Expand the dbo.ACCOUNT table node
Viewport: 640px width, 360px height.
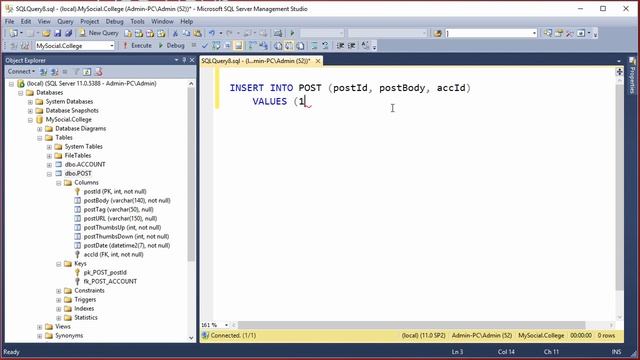click(x=49, y=165)
